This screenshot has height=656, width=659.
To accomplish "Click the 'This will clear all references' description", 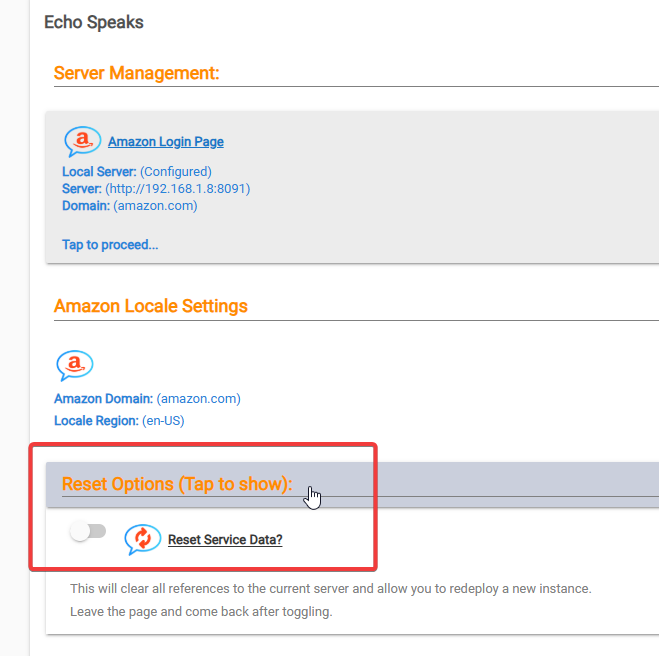I will (330, 588).
